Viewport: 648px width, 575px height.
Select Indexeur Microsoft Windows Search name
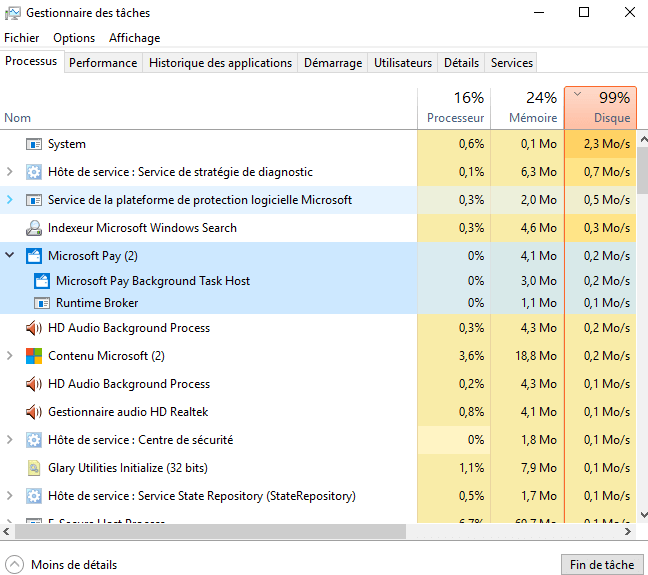pyautogui.click(x=142, y=228)
